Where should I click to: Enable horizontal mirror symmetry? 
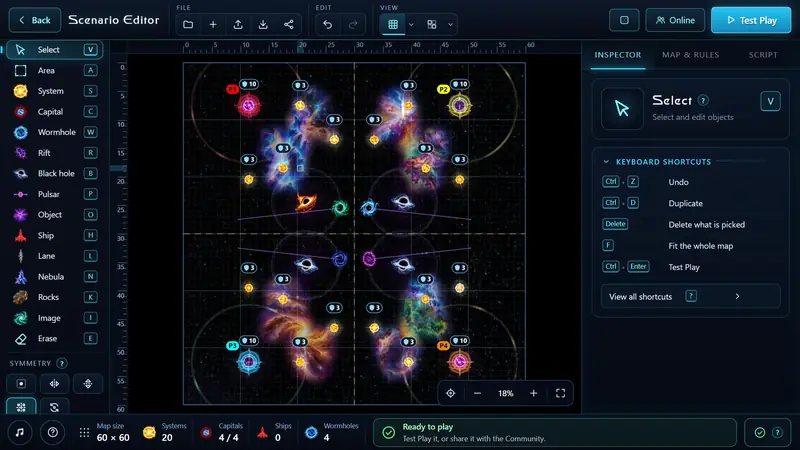pos(54,384)
